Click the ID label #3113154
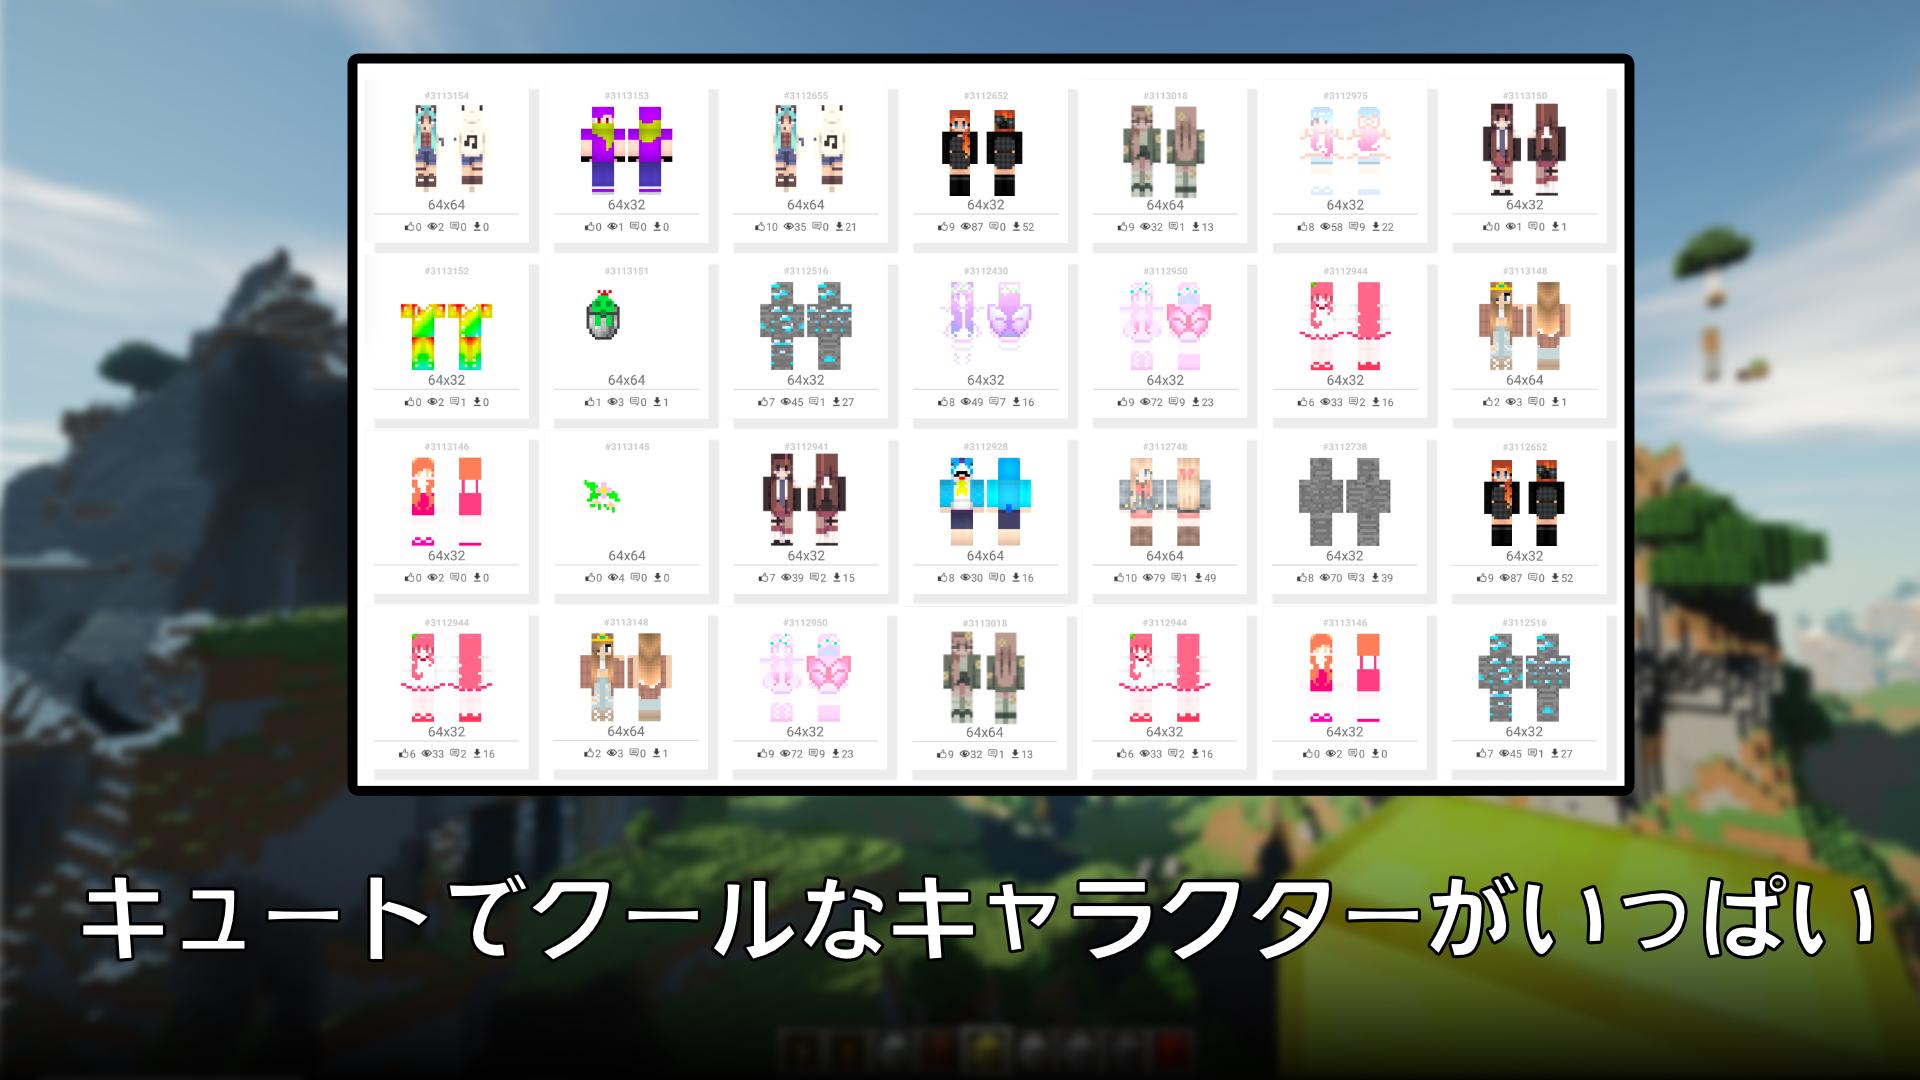This screenshot has width=1920, height=1080. point(447,96)
